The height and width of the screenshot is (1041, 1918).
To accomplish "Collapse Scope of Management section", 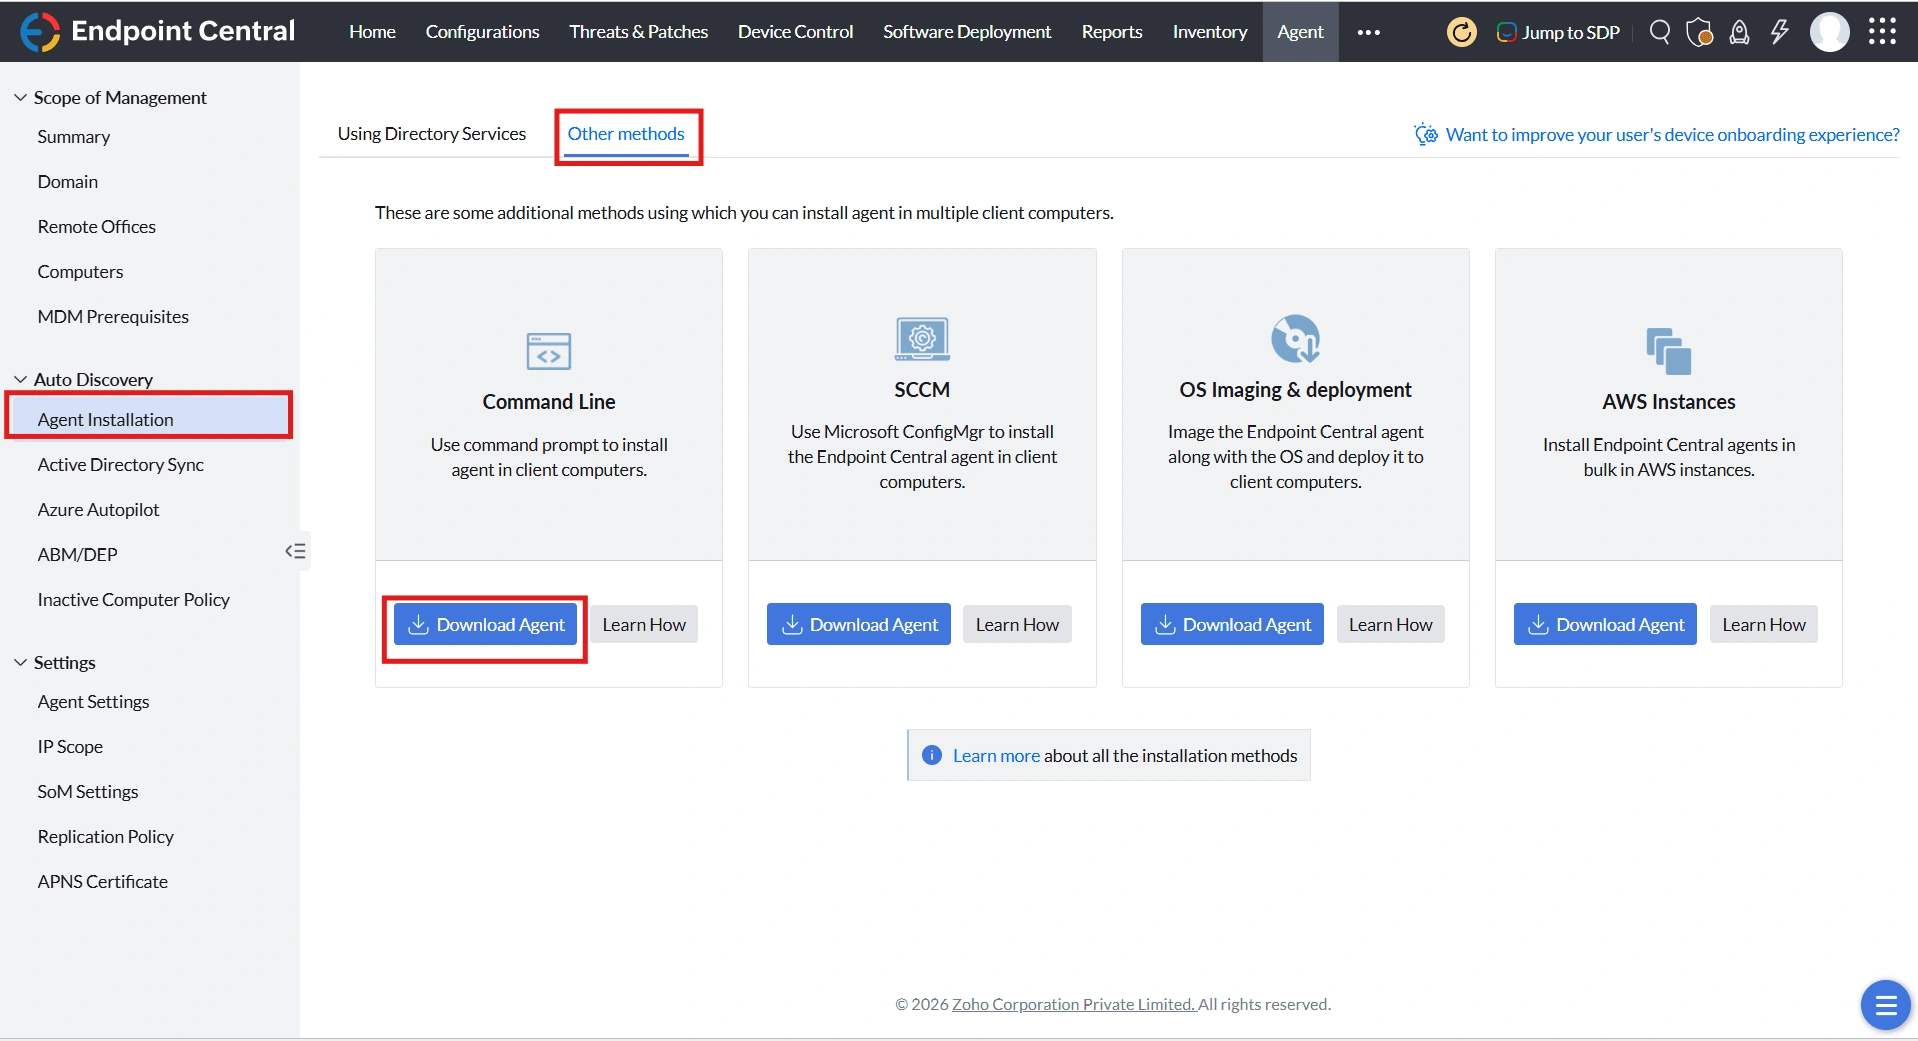I will [20, 97].
